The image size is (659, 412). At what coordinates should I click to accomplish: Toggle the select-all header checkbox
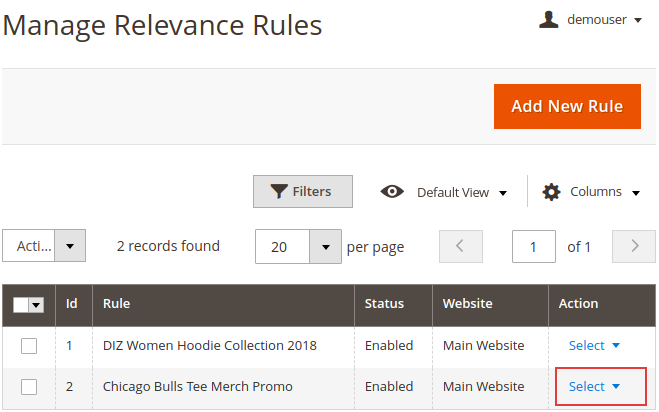[22, 304]
